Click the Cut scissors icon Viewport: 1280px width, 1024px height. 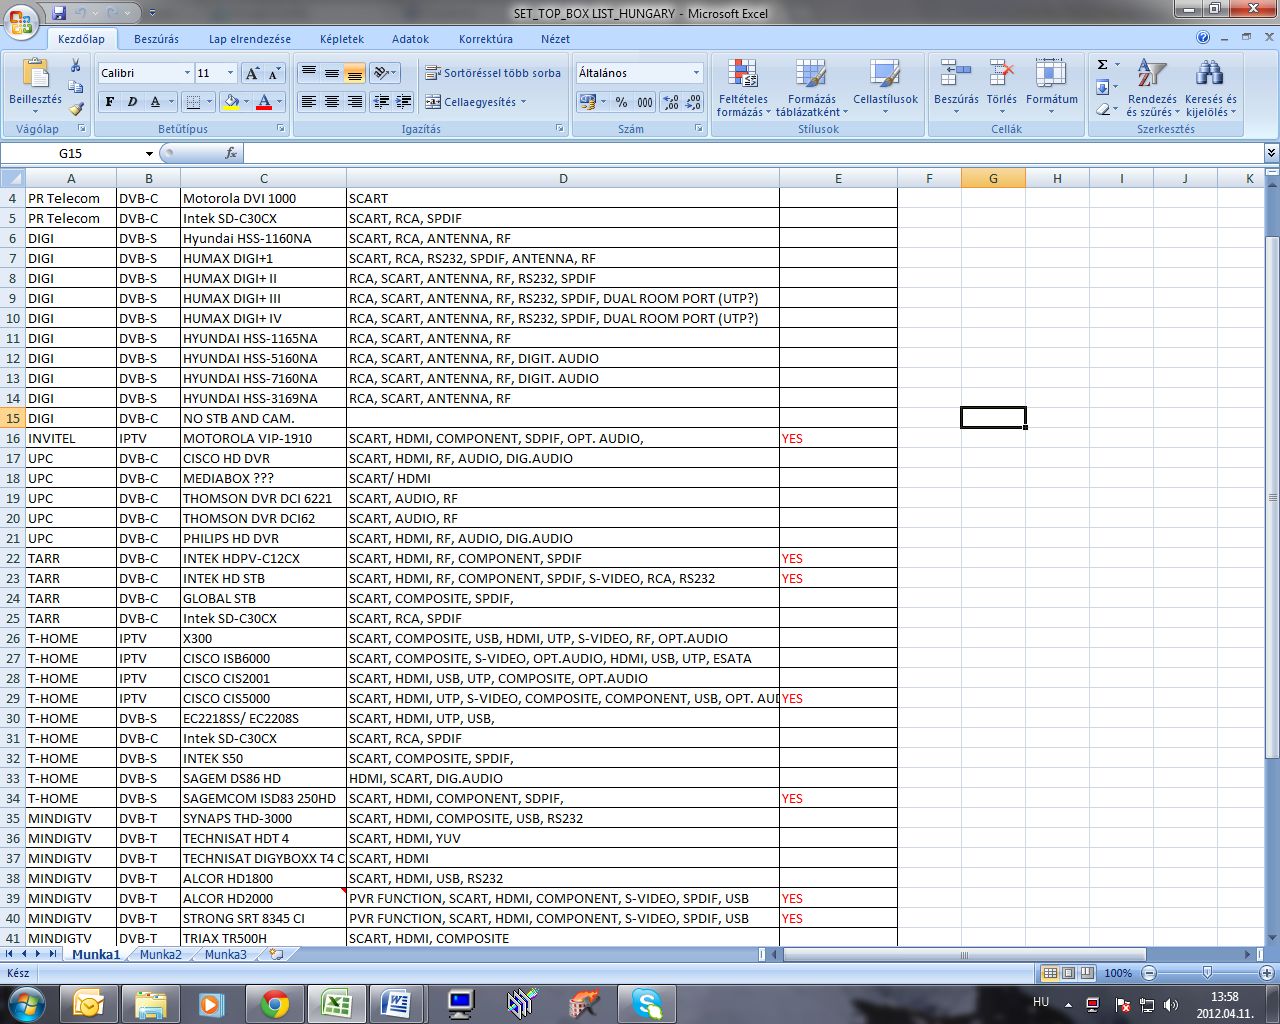[x=75, y=65]
